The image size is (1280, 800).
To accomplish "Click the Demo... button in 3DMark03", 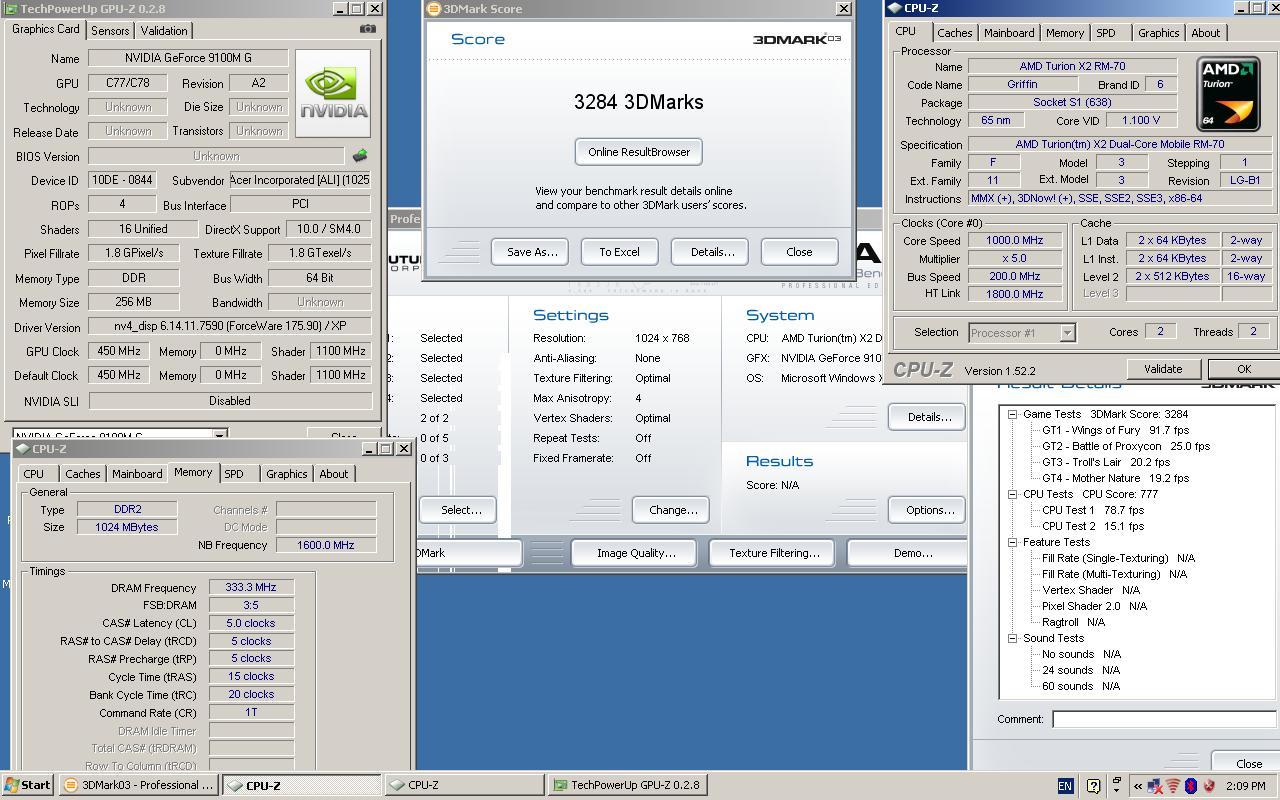I will [907, 553].
